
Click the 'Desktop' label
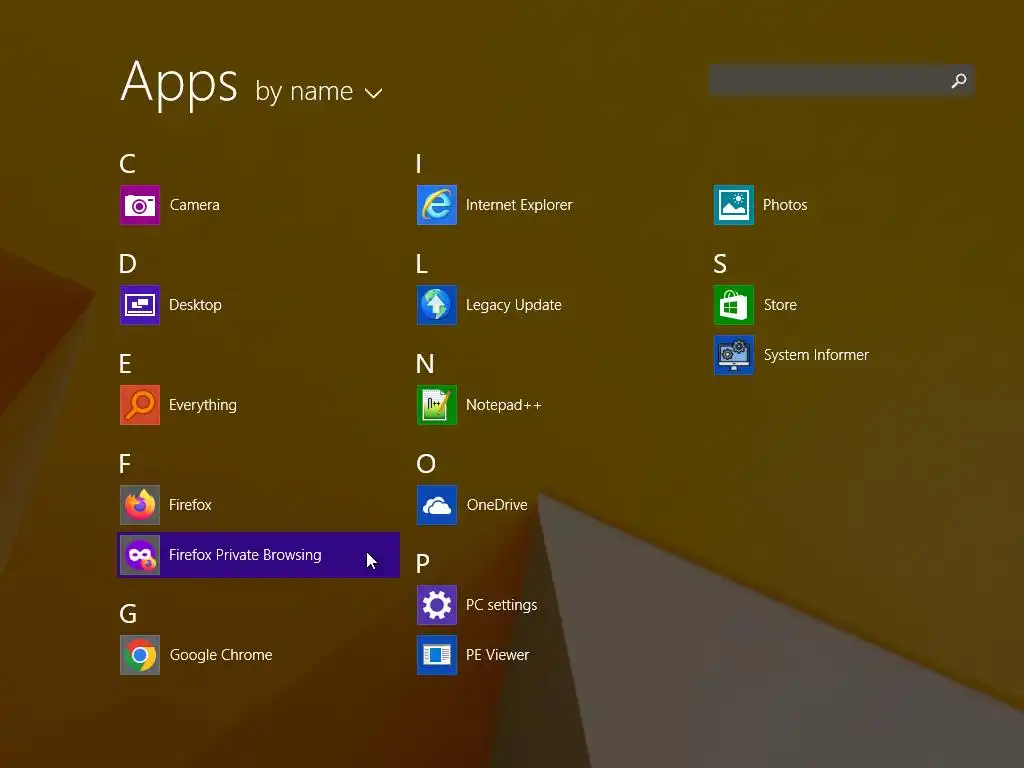click(195, 305)
